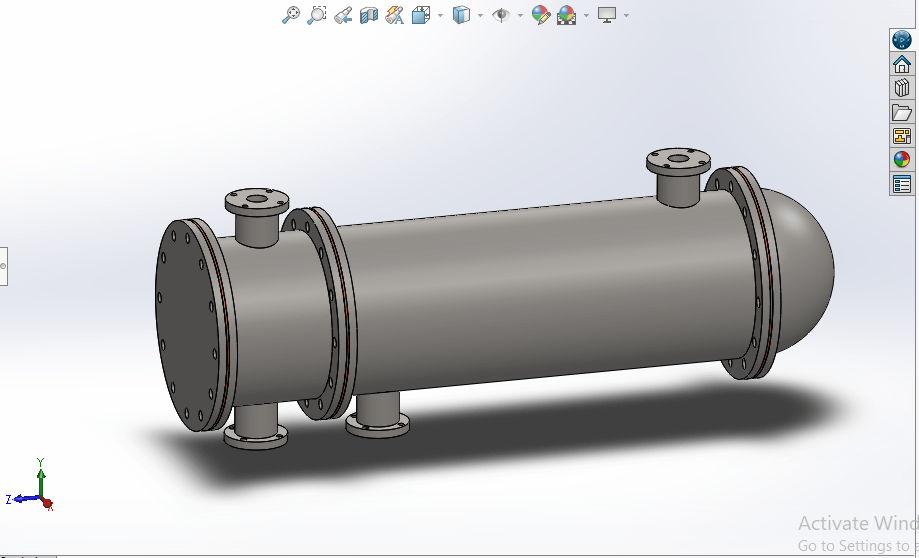The width and height of the screenshot is (919, 558).
Task: Expand the collapsed left panel handle
Action: click(x=4, y=267)
